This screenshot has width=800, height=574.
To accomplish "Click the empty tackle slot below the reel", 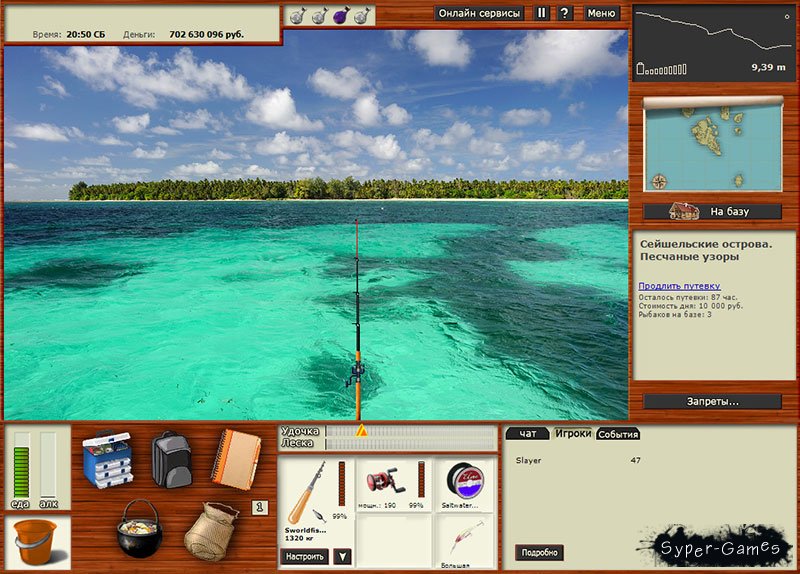I will tap(393, 542).
